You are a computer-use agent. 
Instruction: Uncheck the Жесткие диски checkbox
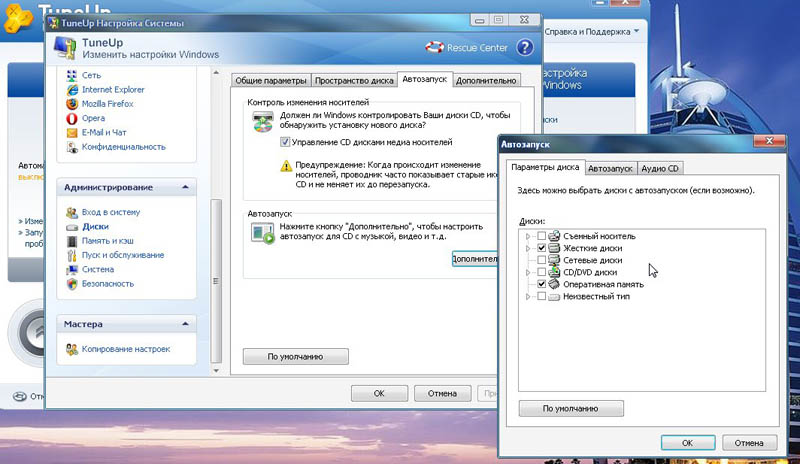[x=542, y=248]
